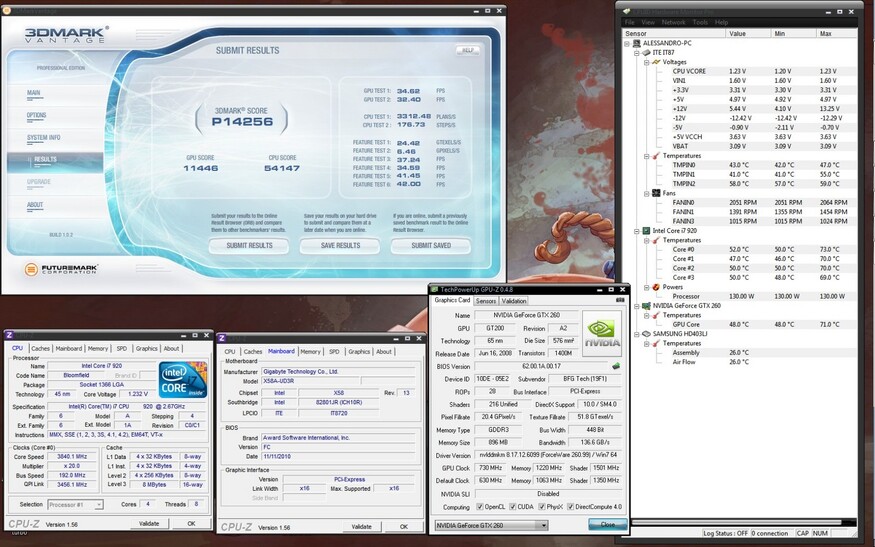Open the GPU selection dropdown in GPU-Z

click(542, 525)
